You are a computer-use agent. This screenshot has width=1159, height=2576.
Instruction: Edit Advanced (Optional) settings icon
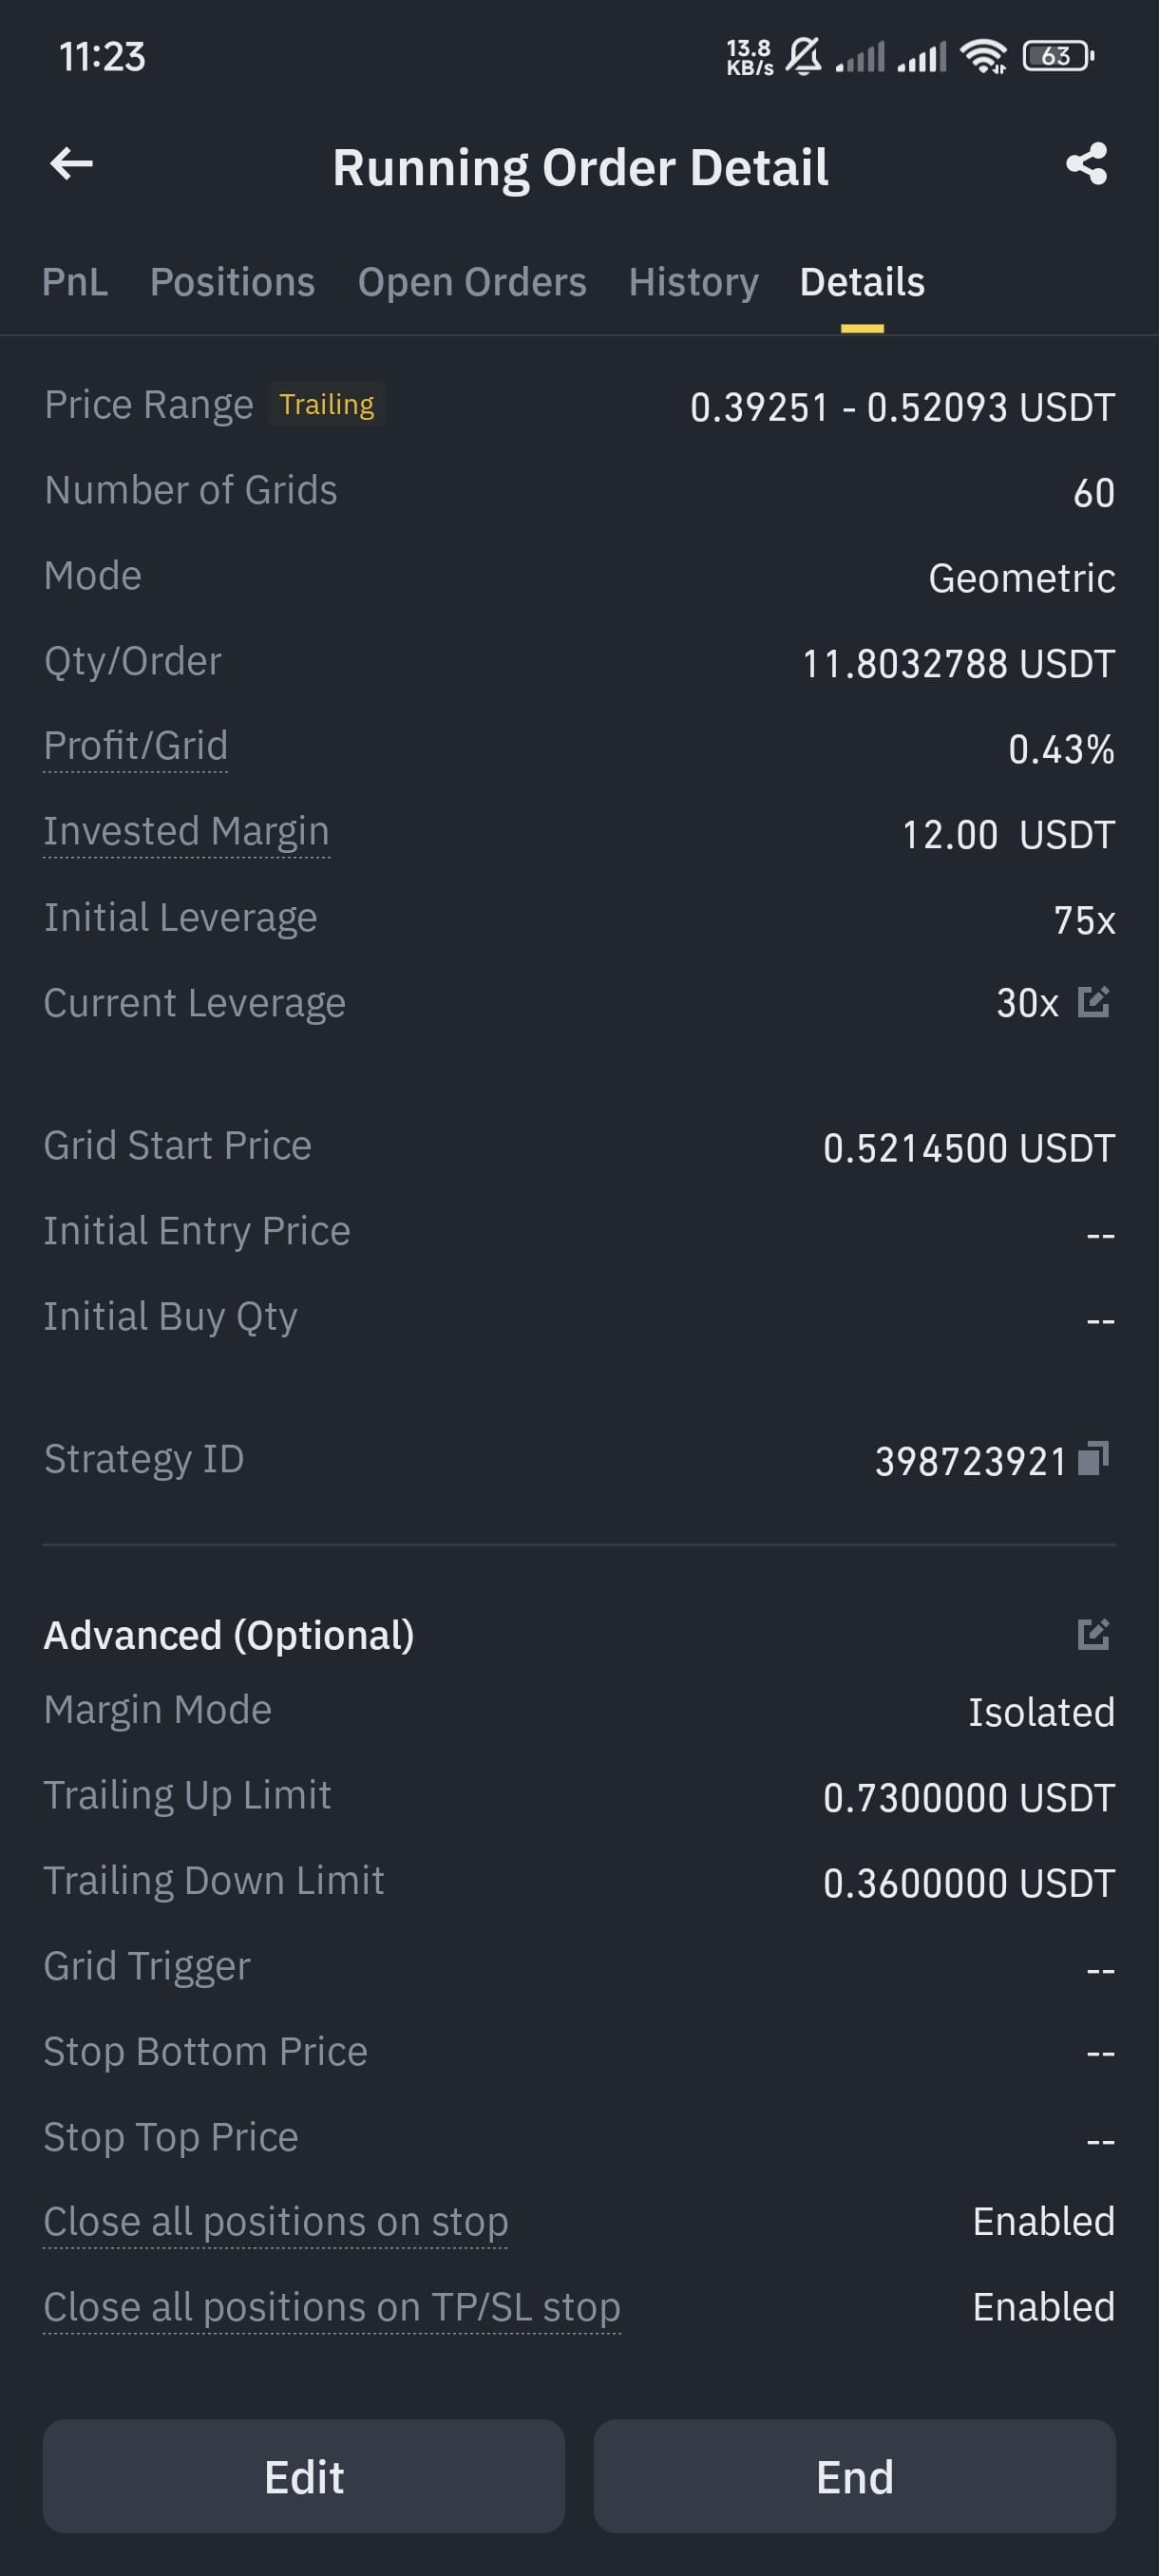[x=1093, y=1634]
